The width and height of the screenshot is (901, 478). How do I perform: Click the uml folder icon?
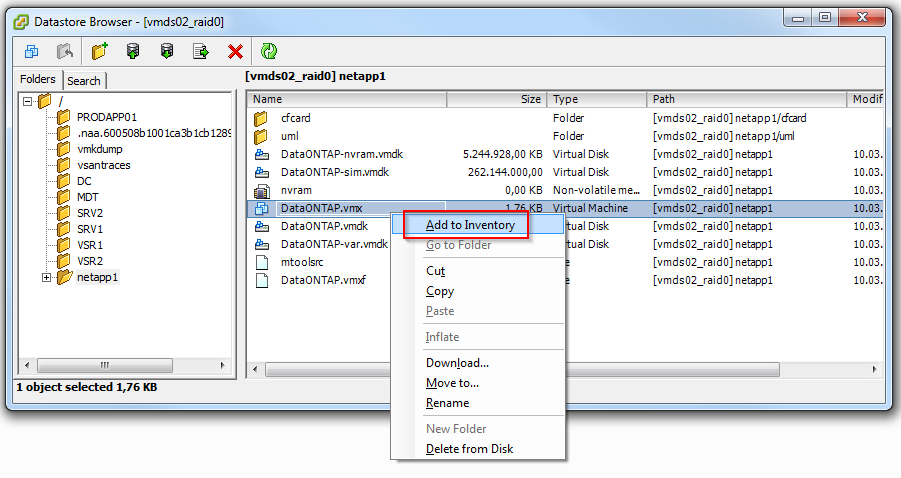click(x=261, y=136)
